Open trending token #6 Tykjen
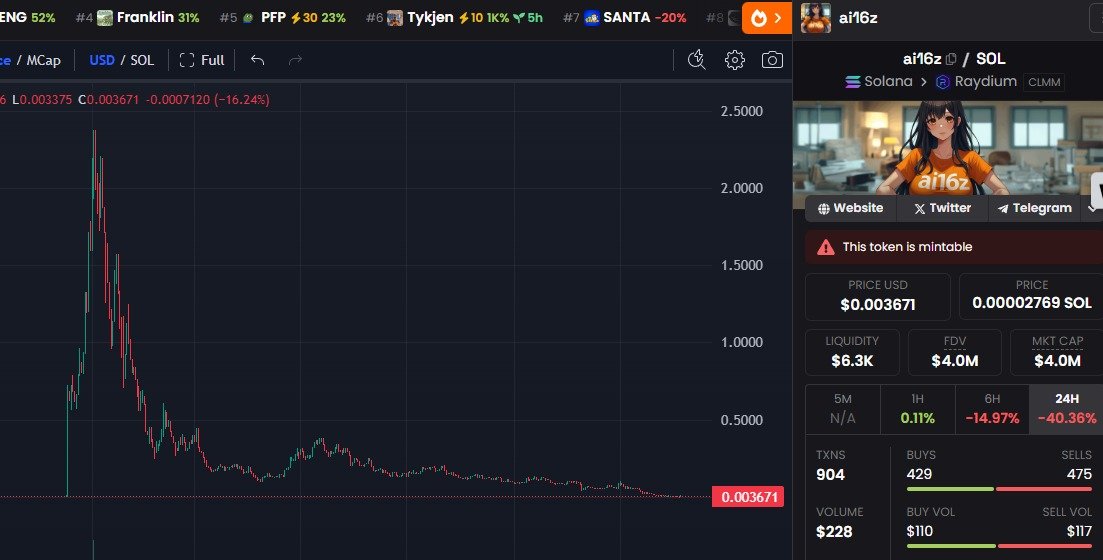Viewport: 1103px width, 560px height. coord(454,18)
